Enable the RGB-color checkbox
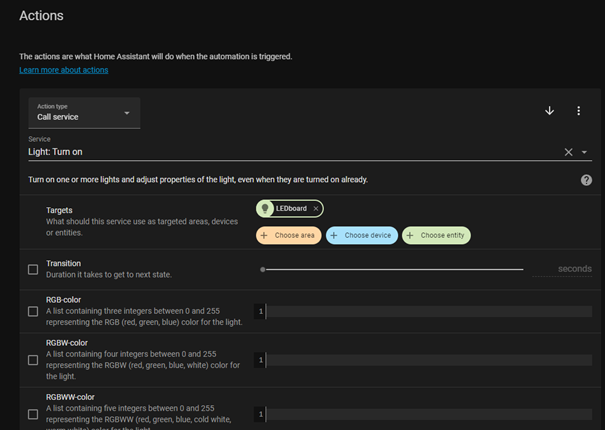The width and height of the screenshot is (605, 430). (33, 311)
